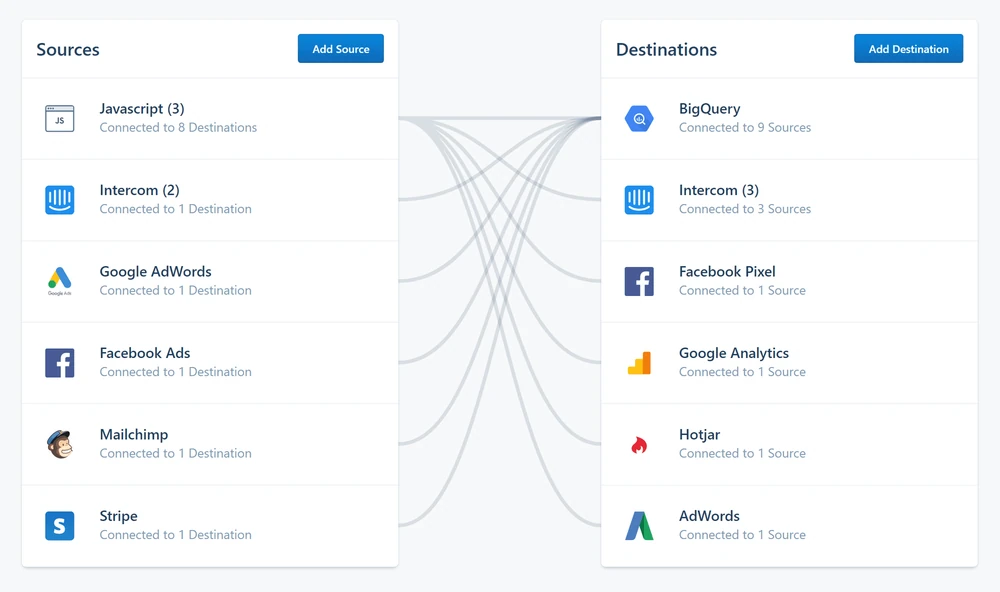Select the AdWords destination icon

click(x=639, y=526)
